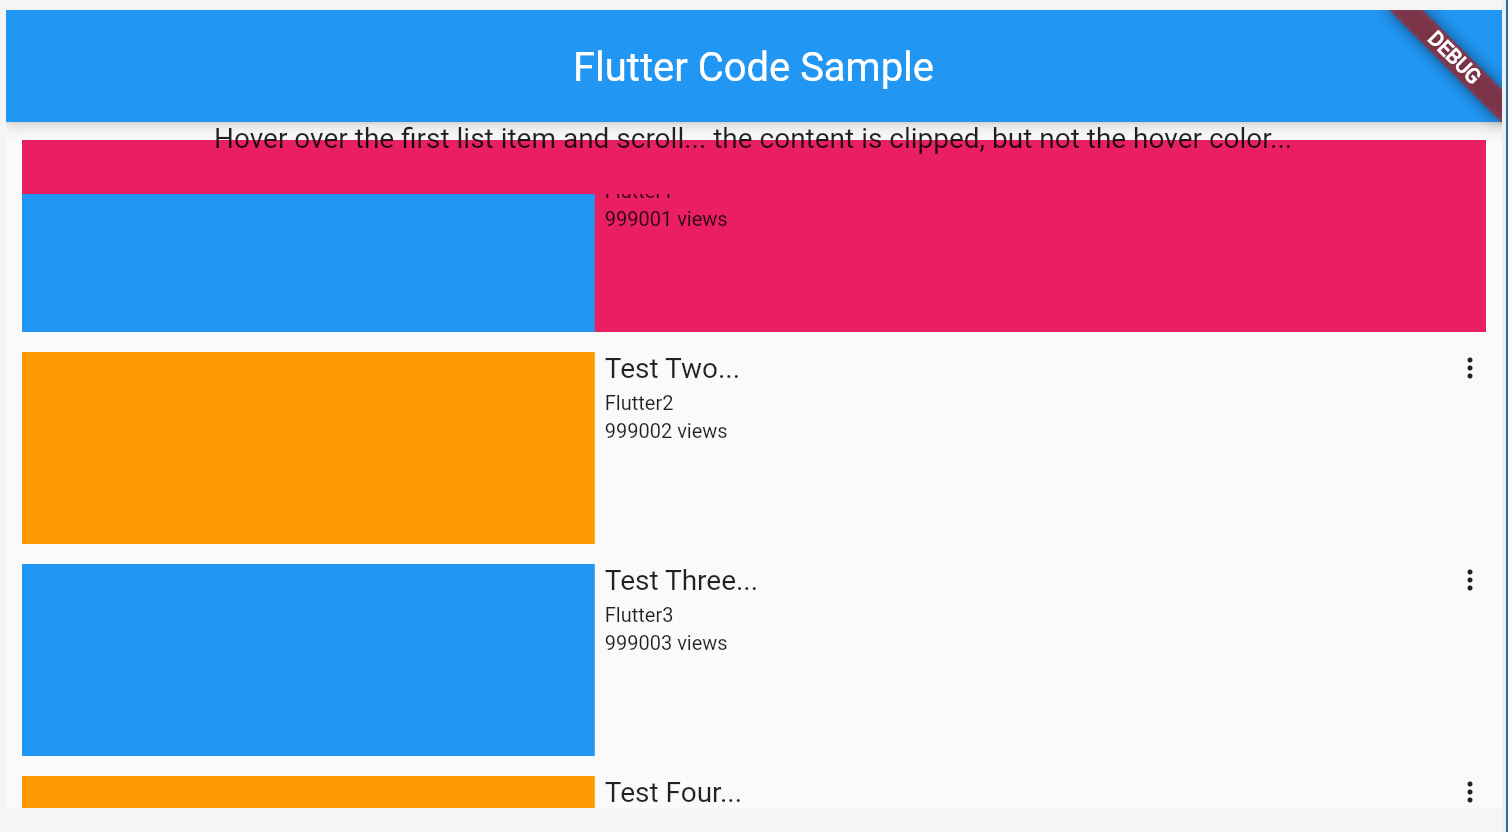This screenshot has height=832, width=1508.
Task: Click the Flutter2 channel name
Action: [x=639, y=403]
